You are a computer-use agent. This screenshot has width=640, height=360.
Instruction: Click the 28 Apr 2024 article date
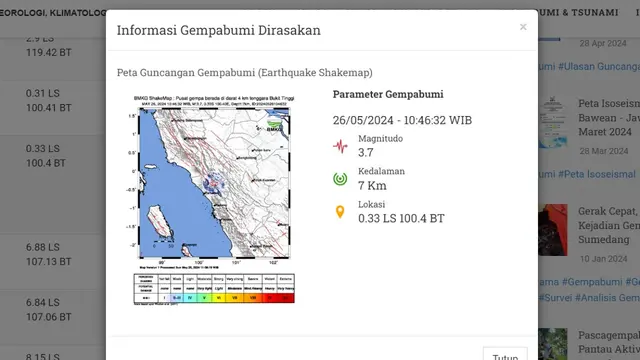603,43
